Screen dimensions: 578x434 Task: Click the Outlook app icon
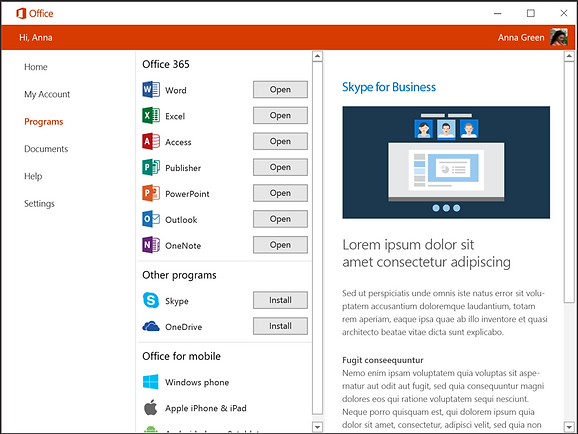151,219
